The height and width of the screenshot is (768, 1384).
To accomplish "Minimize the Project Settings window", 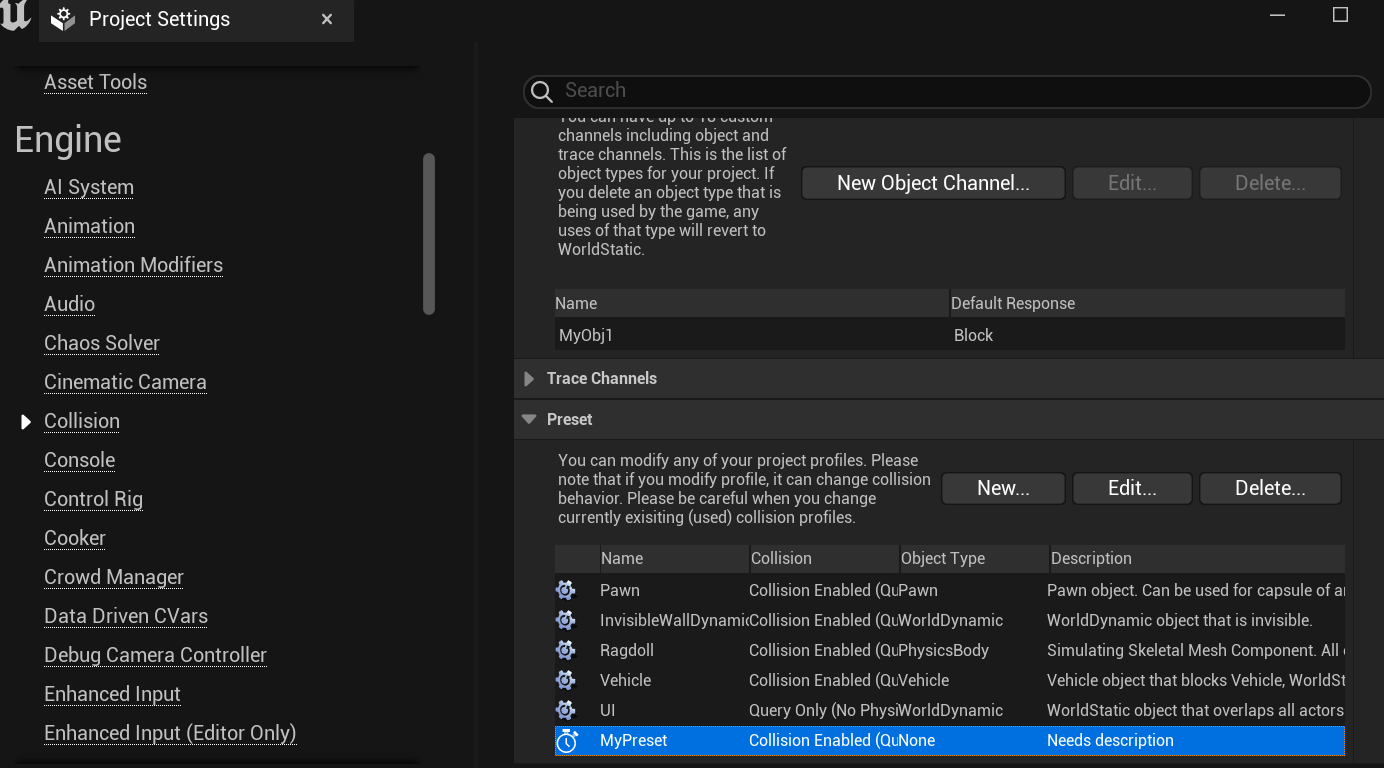I will click(1277, 15).
